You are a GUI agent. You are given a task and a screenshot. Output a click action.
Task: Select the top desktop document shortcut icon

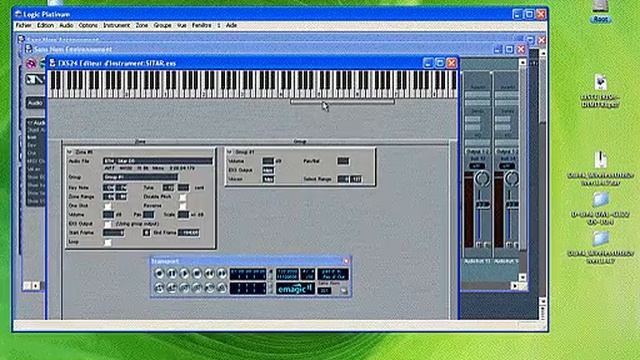tap(600, 82)
